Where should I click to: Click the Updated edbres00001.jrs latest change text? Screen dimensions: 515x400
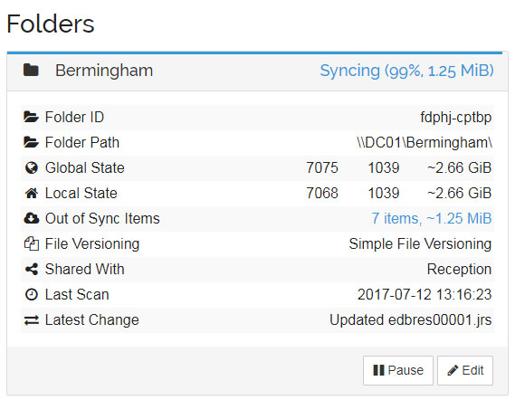(411, 320)
